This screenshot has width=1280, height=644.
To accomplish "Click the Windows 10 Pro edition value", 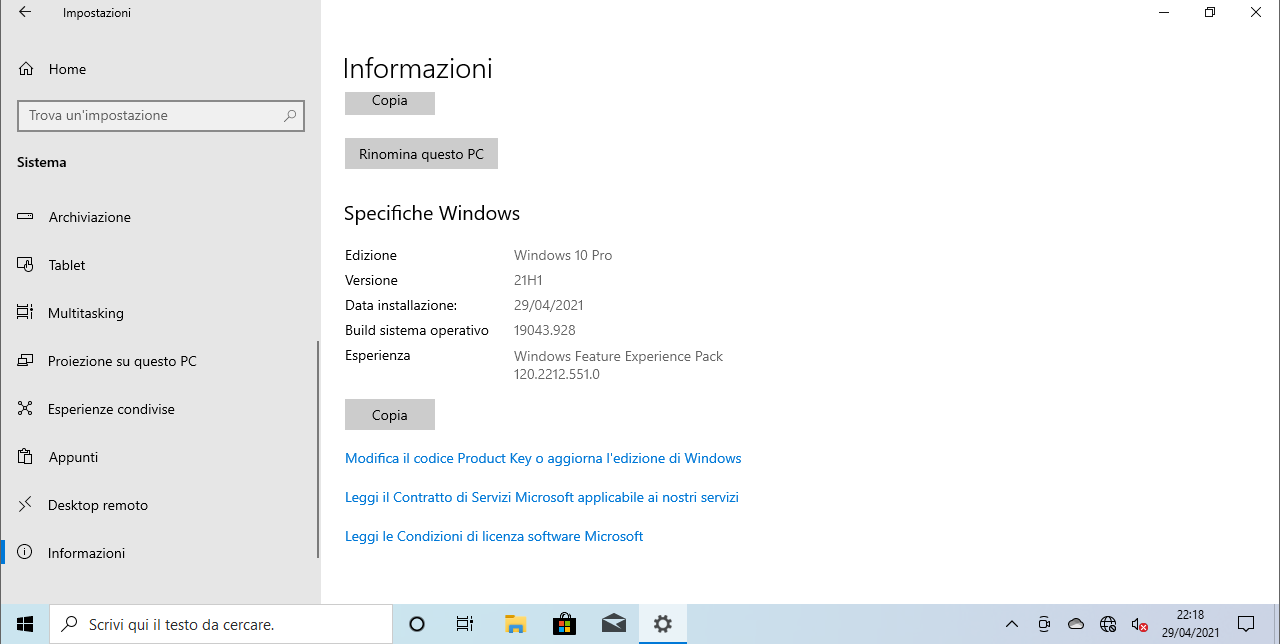I will click(x=563, y=255).
